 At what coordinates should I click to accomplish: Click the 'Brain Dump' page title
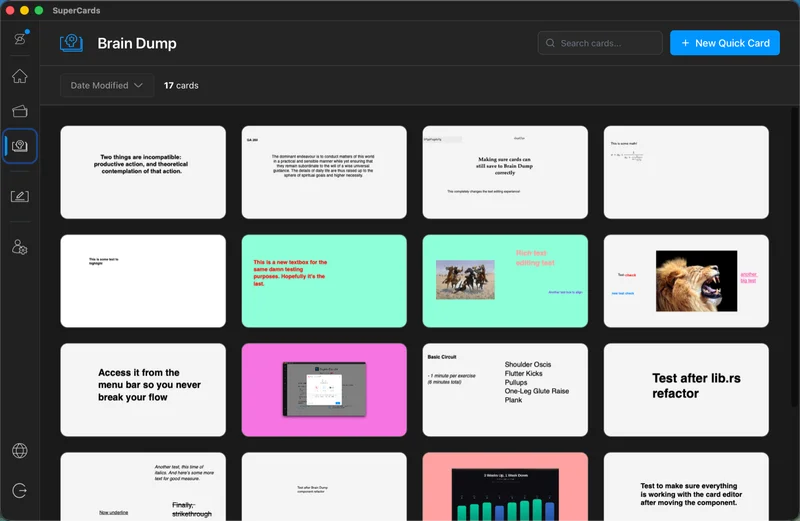point(137,43)
